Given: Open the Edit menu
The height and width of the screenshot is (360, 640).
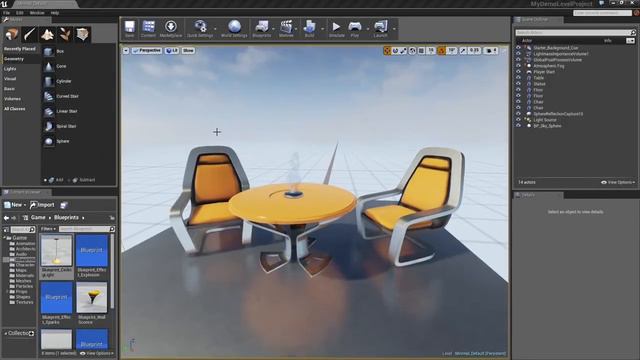Looking at the screenshot, I should pyautogui.click(x=20, y=13).
